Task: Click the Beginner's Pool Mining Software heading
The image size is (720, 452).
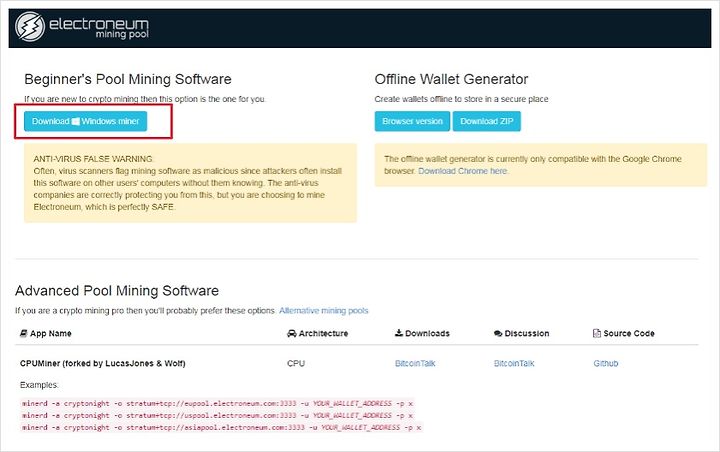Action: point(128,79)
